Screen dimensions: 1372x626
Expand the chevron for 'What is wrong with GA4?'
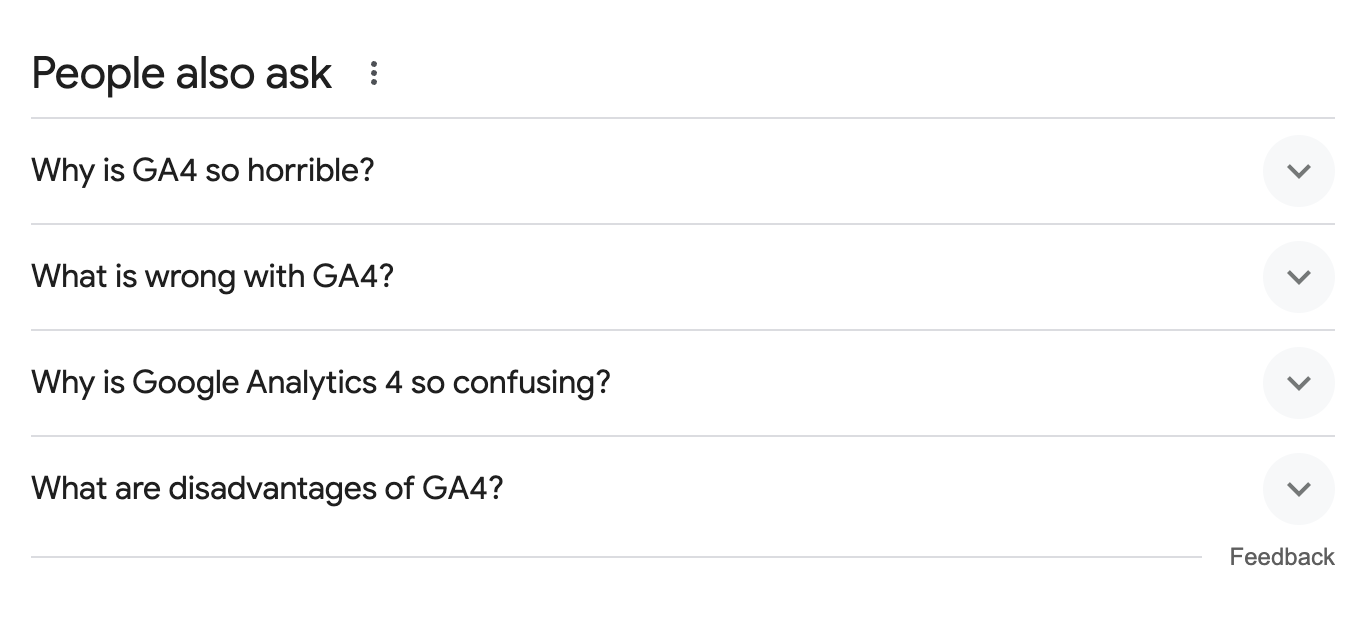pyautogui.click(x=1298, y=277)
